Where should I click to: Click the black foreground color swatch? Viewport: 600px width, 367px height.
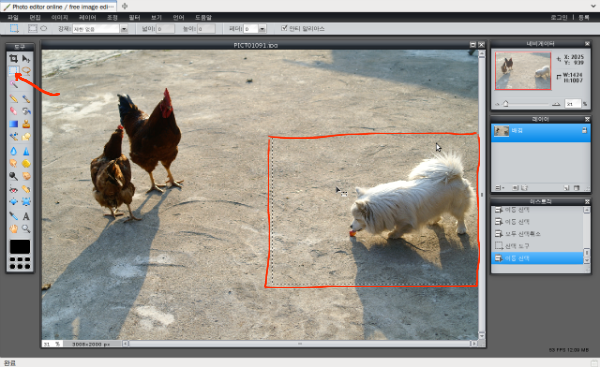pos(20,247)
